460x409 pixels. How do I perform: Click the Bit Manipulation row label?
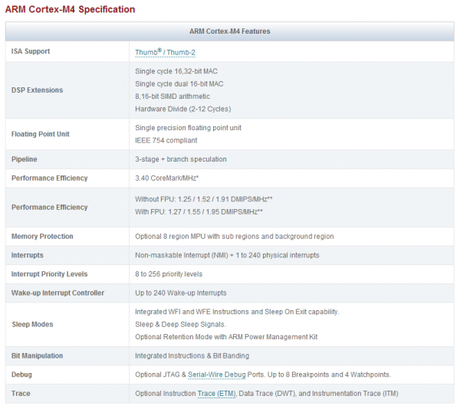pos(37,356)
